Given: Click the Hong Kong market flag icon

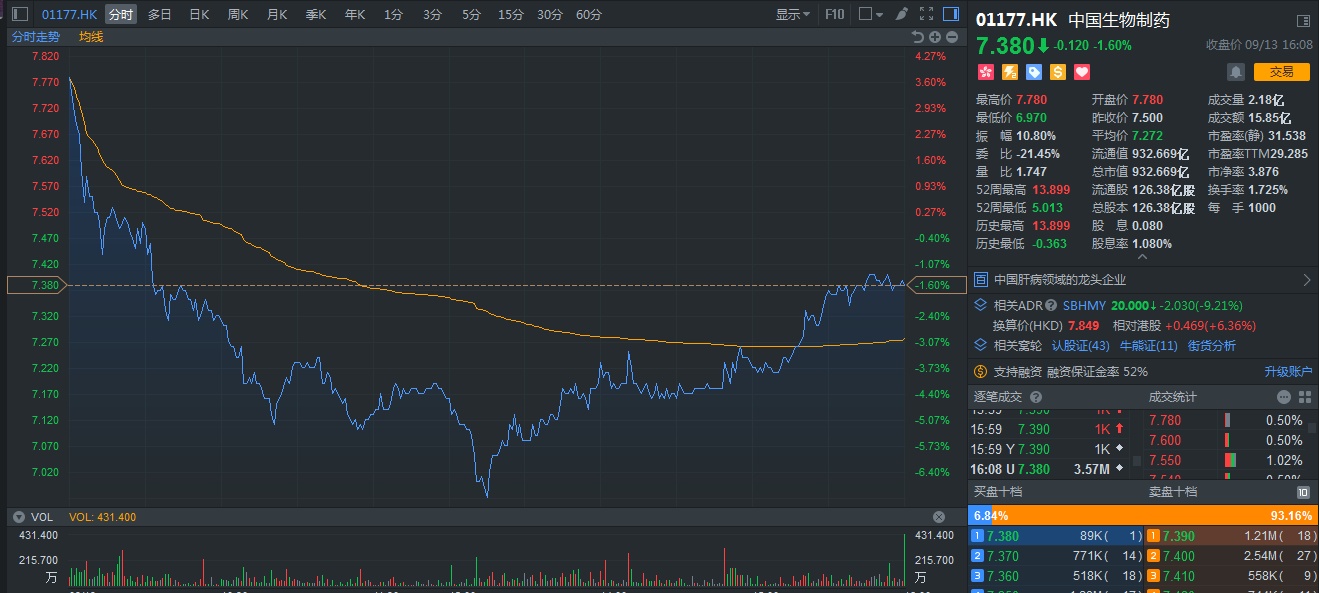Looking at the screenshot, I should pyautogui.click(x=985, y=72).
